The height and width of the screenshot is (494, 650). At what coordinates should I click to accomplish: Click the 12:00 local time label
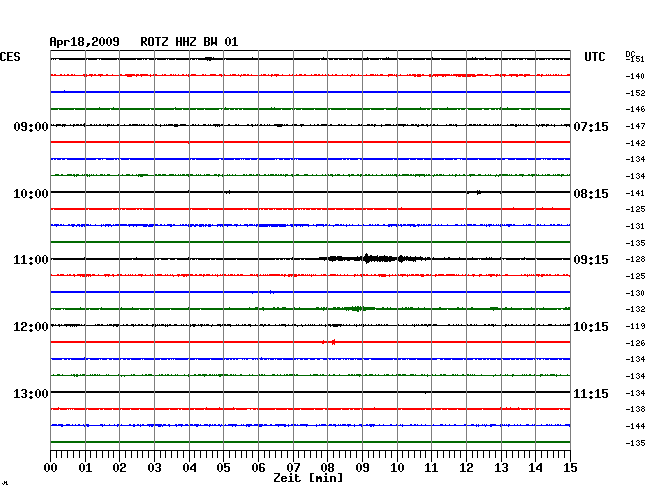31,327
